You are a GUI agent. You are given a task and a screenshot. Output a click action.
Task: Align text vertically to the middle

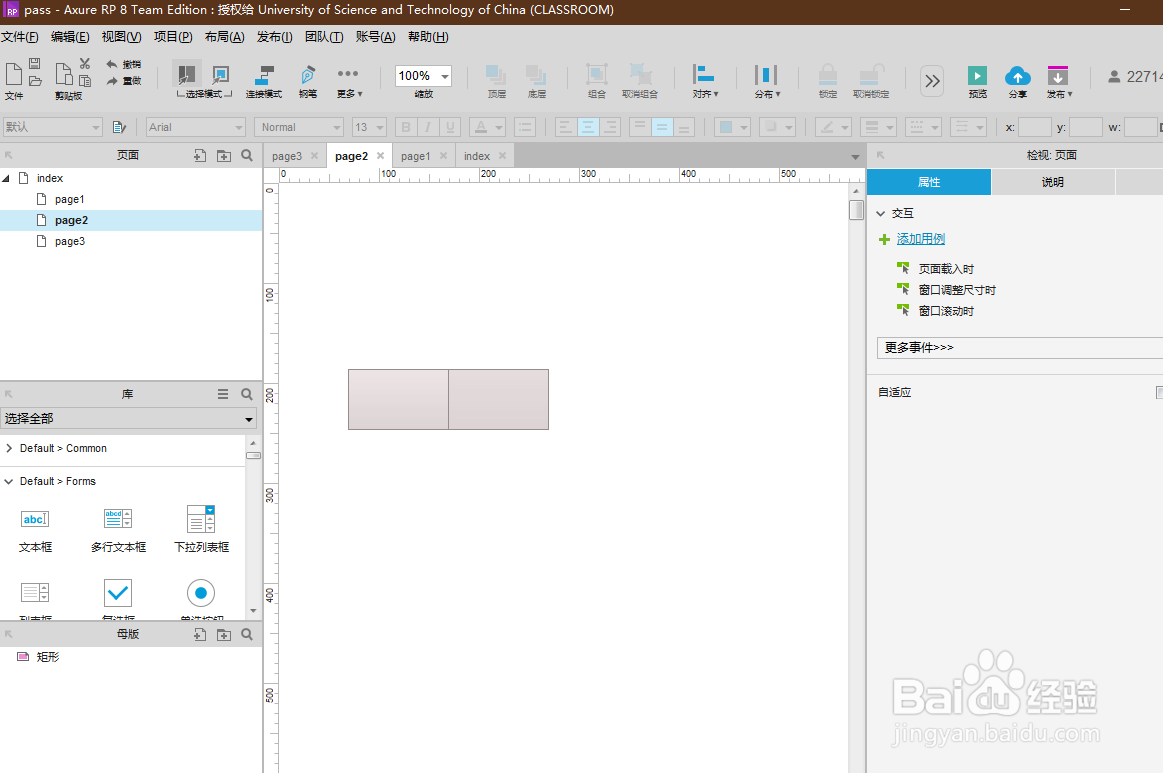662,128
